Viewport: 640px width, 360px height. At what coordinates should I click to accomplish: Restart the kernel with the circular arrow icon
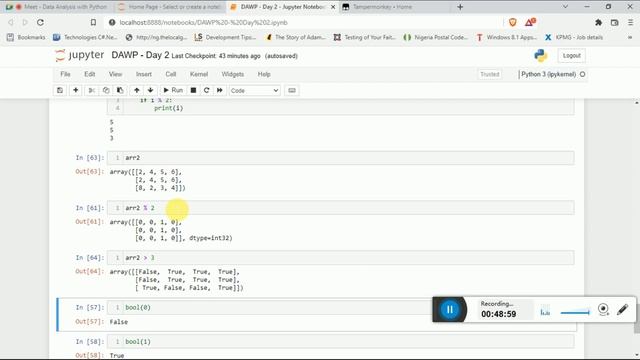point(207,90)
